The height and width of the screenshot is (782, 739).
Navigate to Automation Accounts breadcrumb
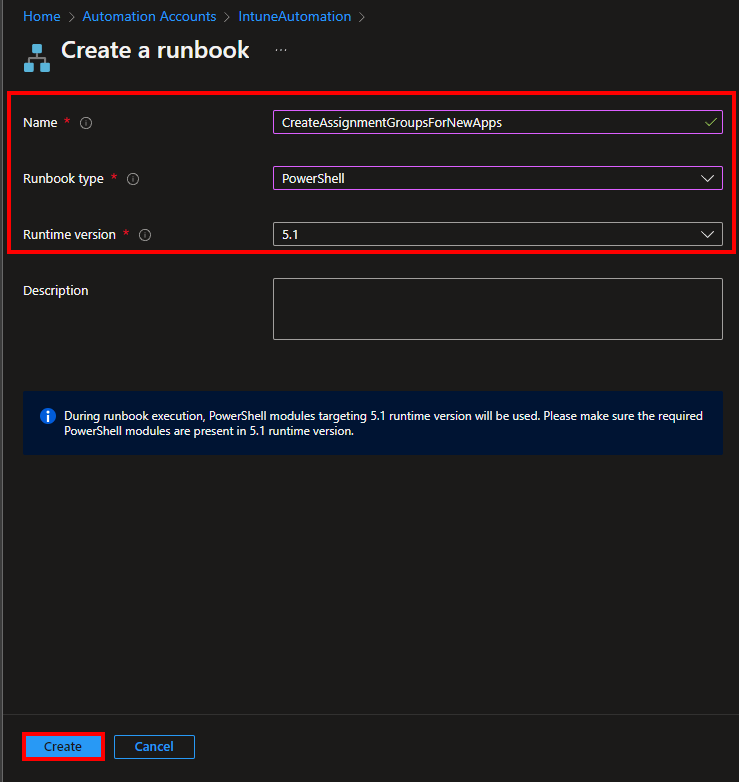(x=149, y=16)
